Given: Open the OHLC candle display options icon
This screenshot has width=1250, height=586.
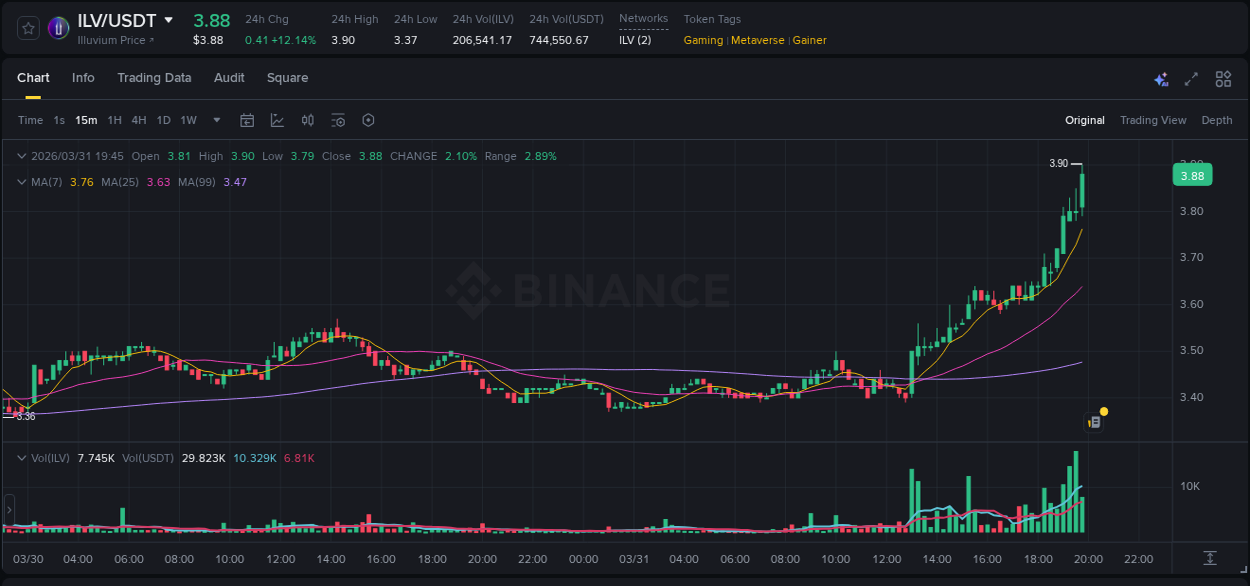Looking at the screenshot, I should pyautogui.click(x=308, y=120).
